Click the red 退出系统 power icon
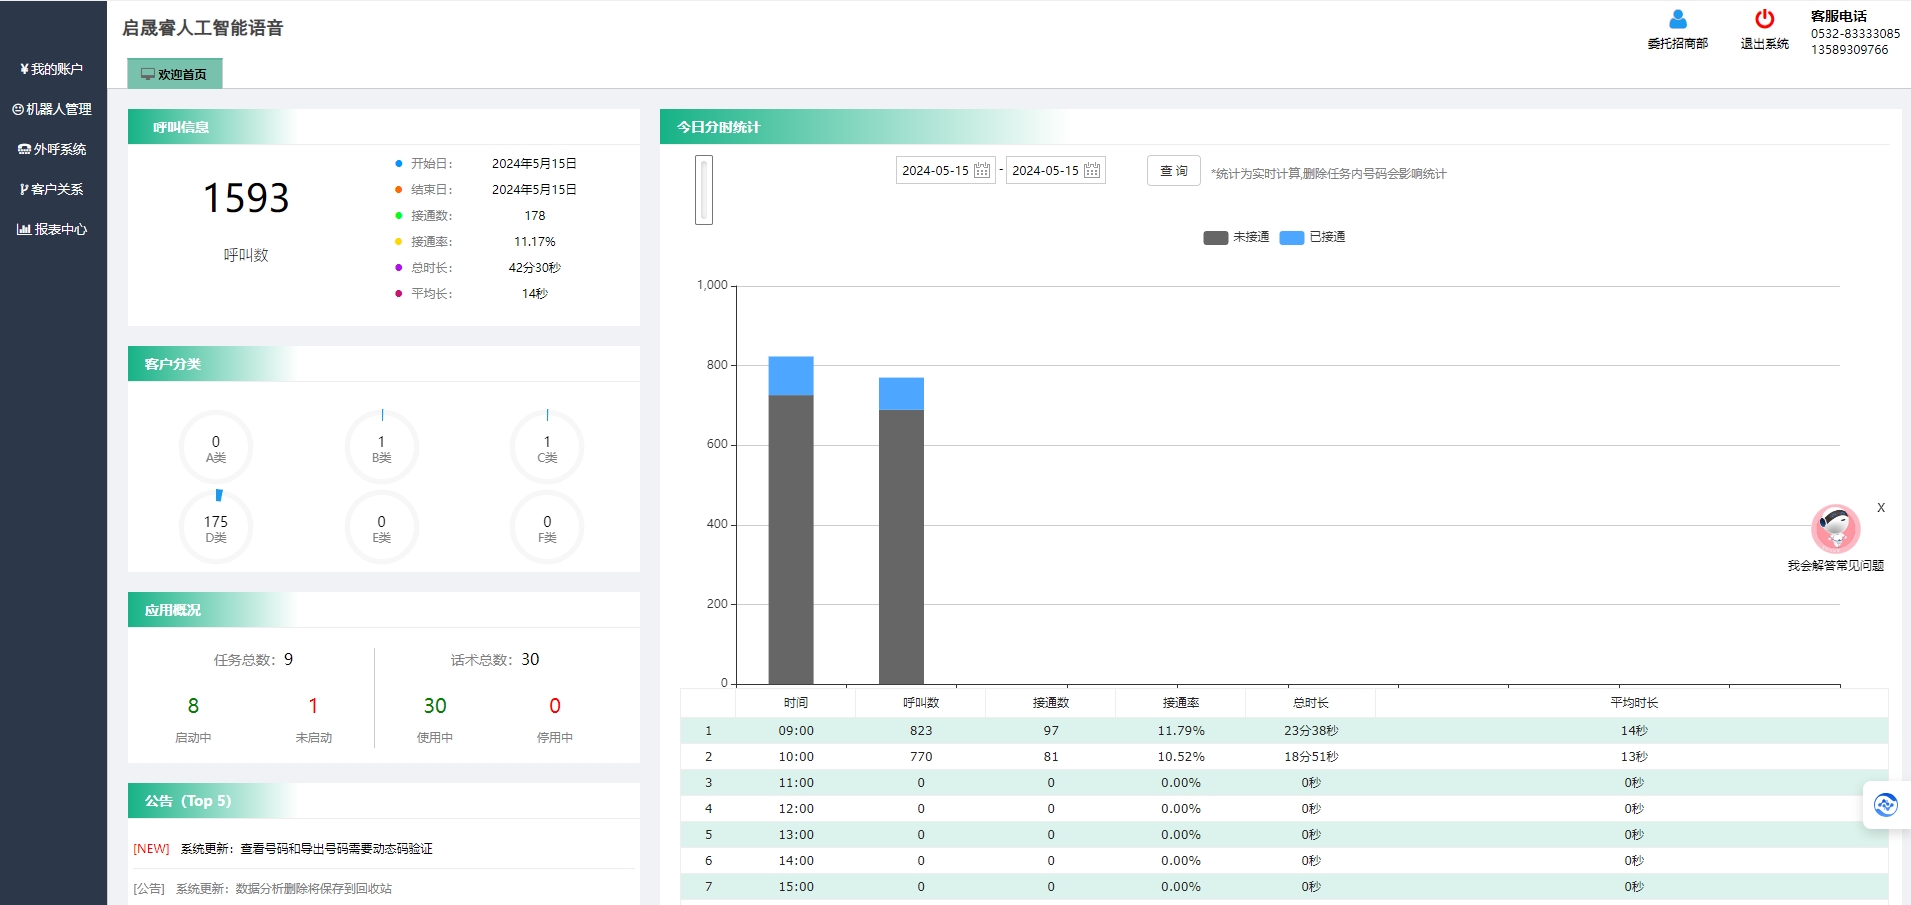1911x905 pixels. (x=1764, y=20)
